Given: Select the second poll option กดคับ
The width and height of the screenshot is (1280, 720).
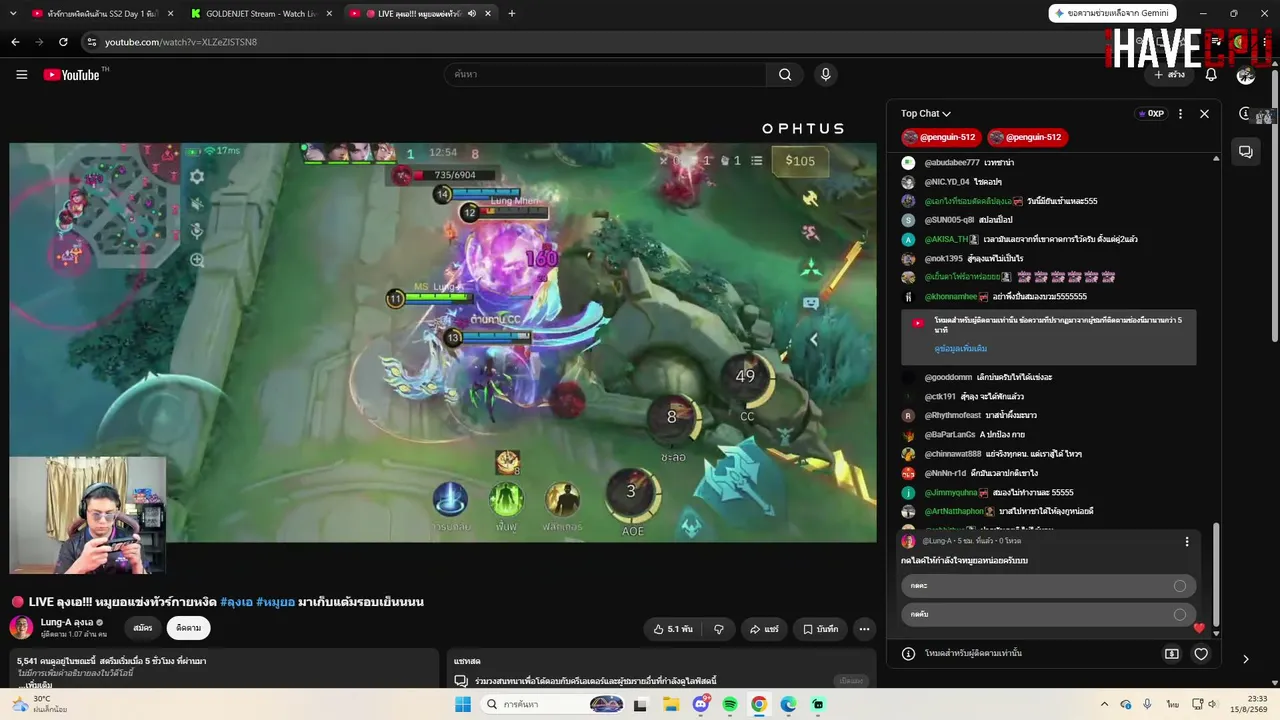Looking at the screenshot, I should tap(1048, 614).
